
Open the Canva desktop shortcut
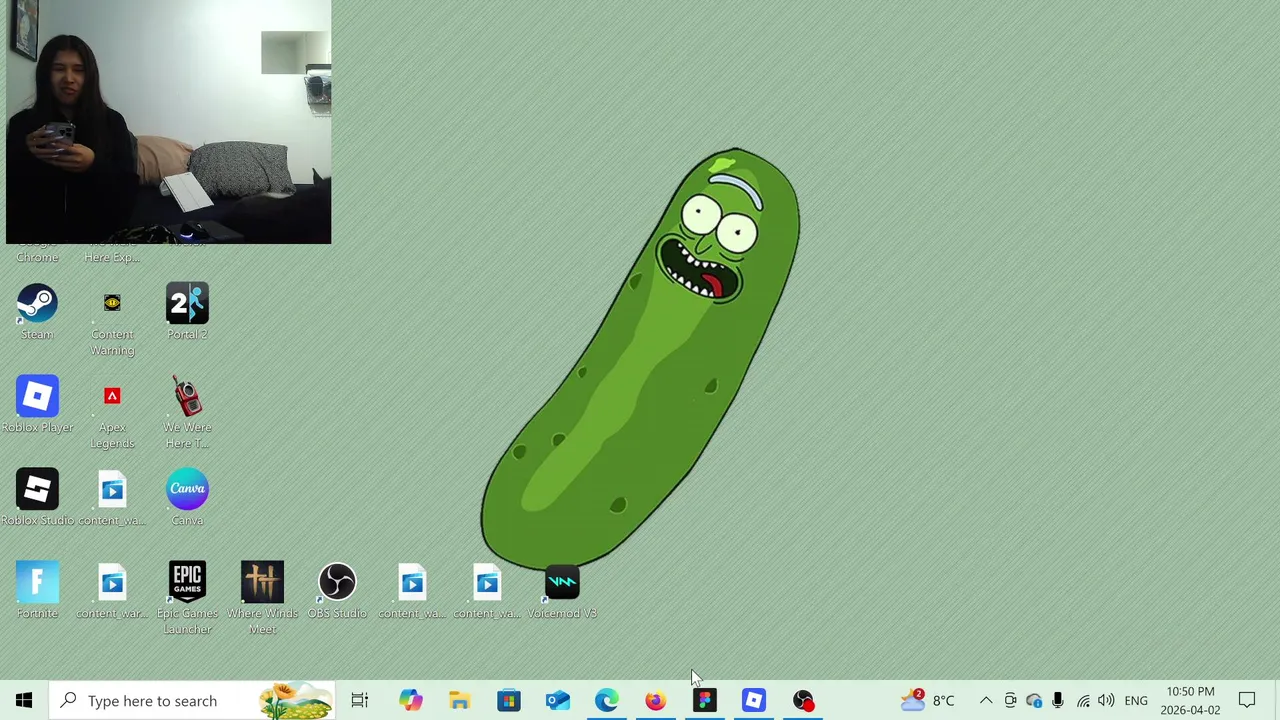click(x=187, y=498)
